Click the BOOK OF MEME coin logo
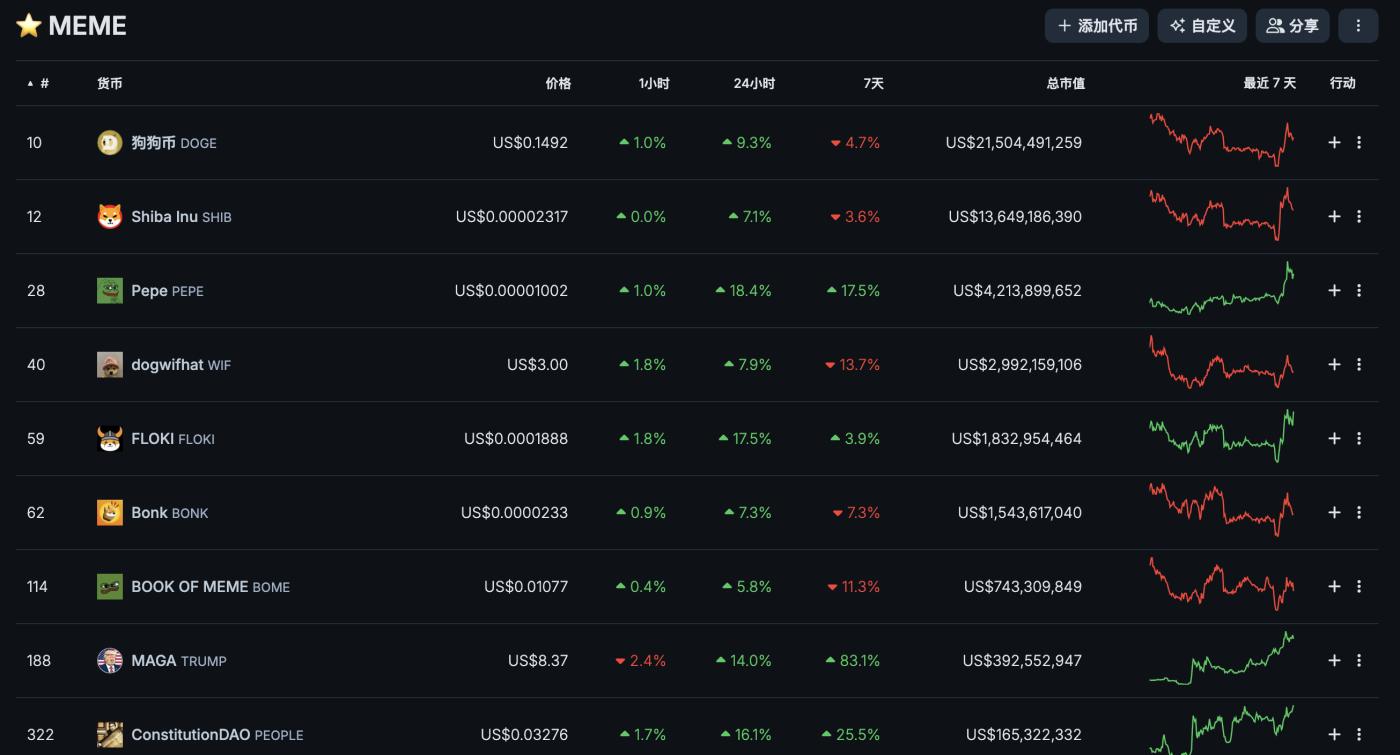The height and width of the screenshot is (755, 1400). coord(109,587)
